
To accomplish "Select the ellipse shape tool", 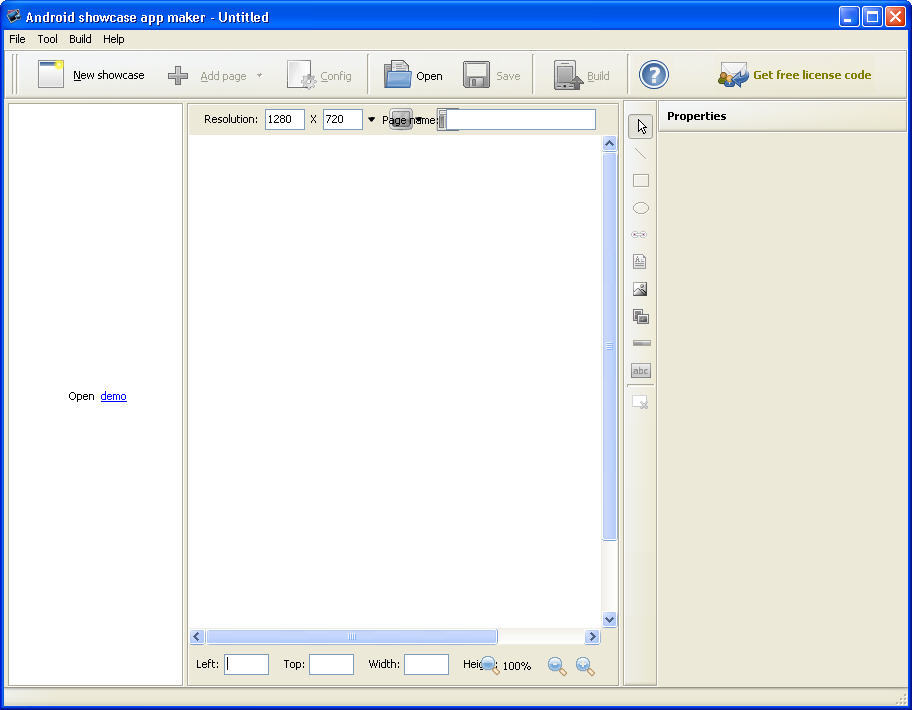I will [640, 208].
